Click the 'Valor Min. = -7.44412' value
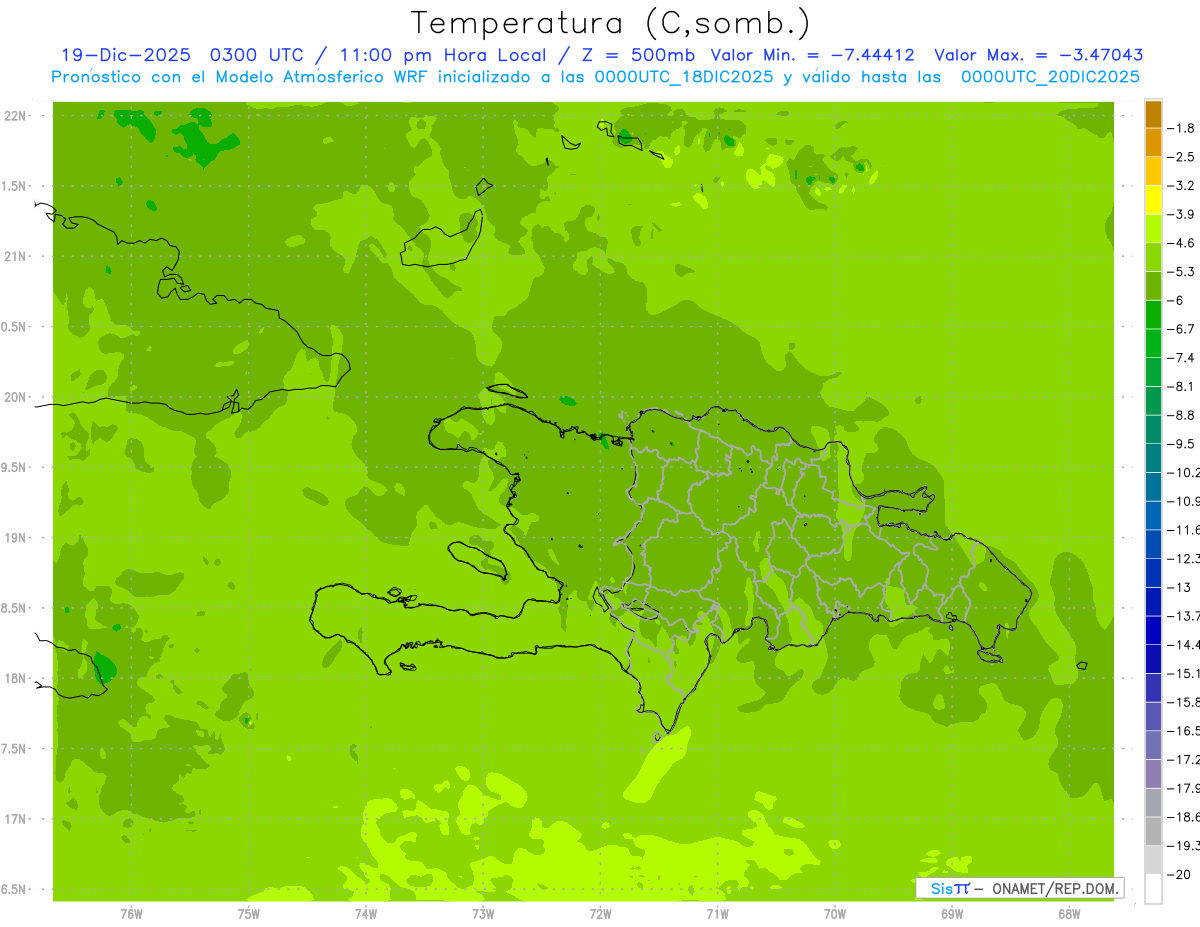 [812, 55]
